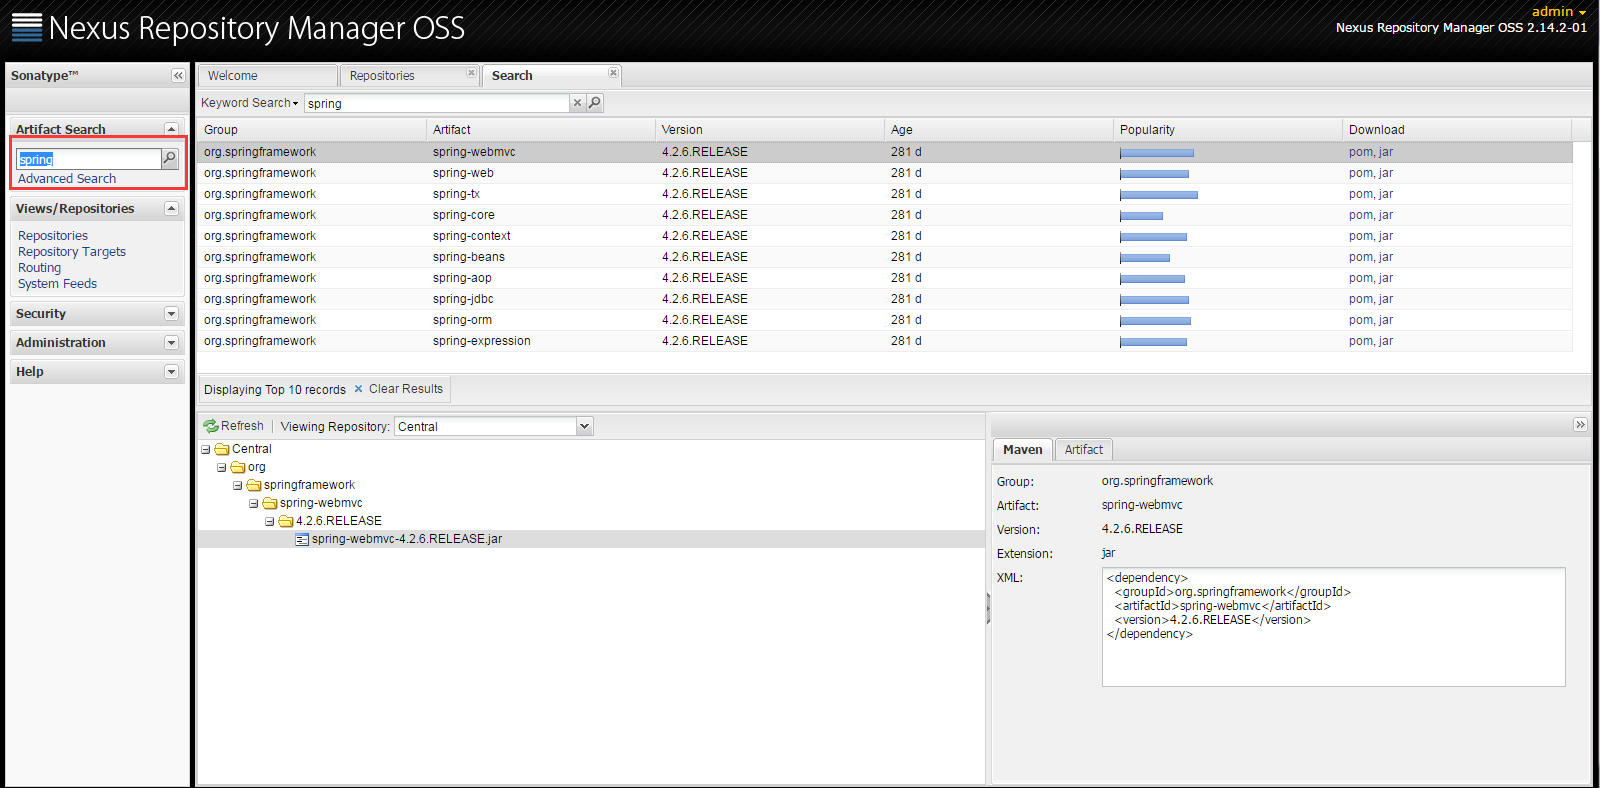Image resolution: width=1600 pixels, height=788 pixels.
Task: Download the spring-webmvc pom
Action: click(1360, 152)
